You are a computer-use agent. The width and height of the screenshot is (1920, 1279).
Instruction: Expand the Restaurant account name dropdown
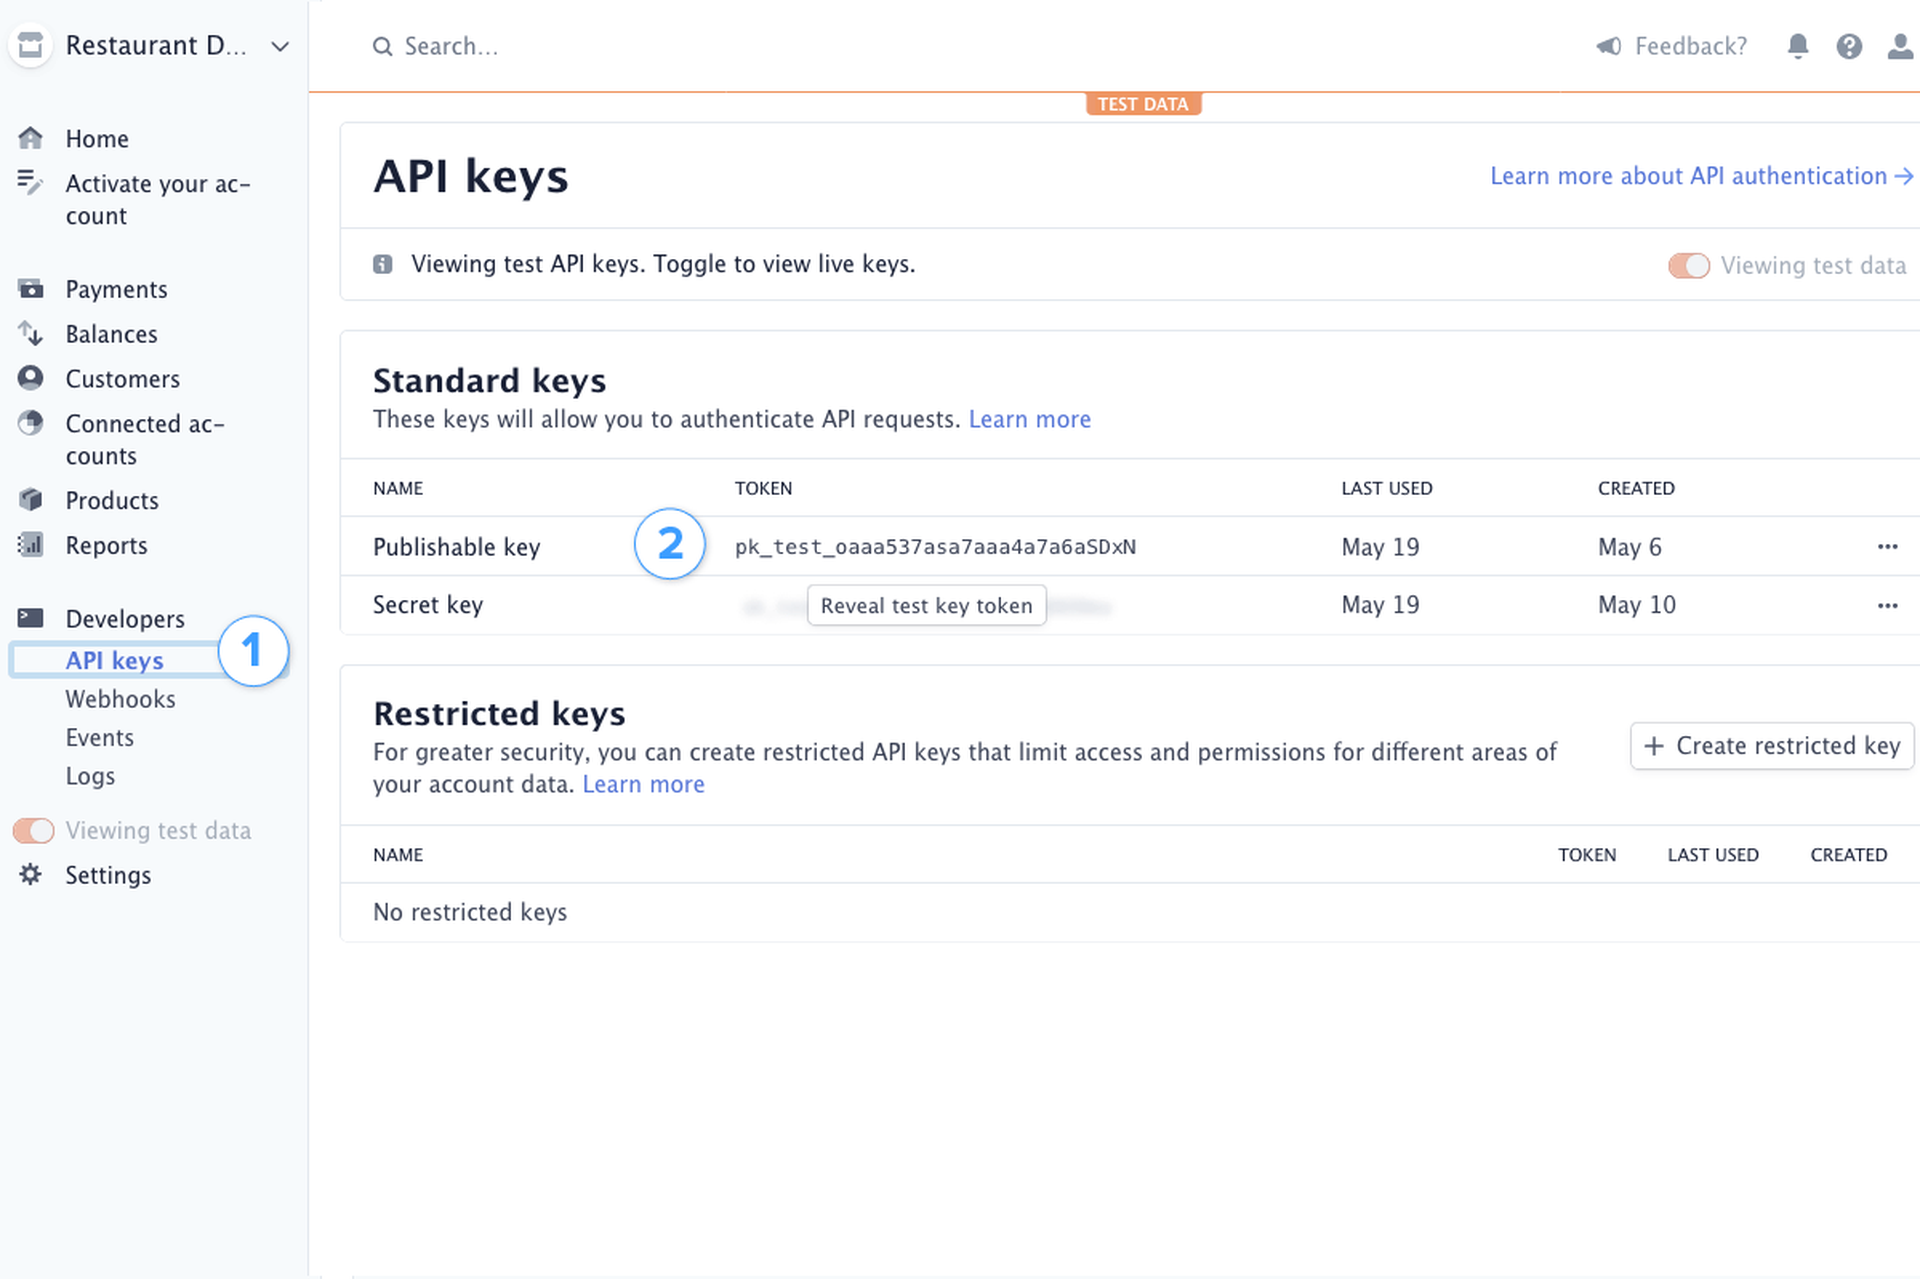coord(279,46)
